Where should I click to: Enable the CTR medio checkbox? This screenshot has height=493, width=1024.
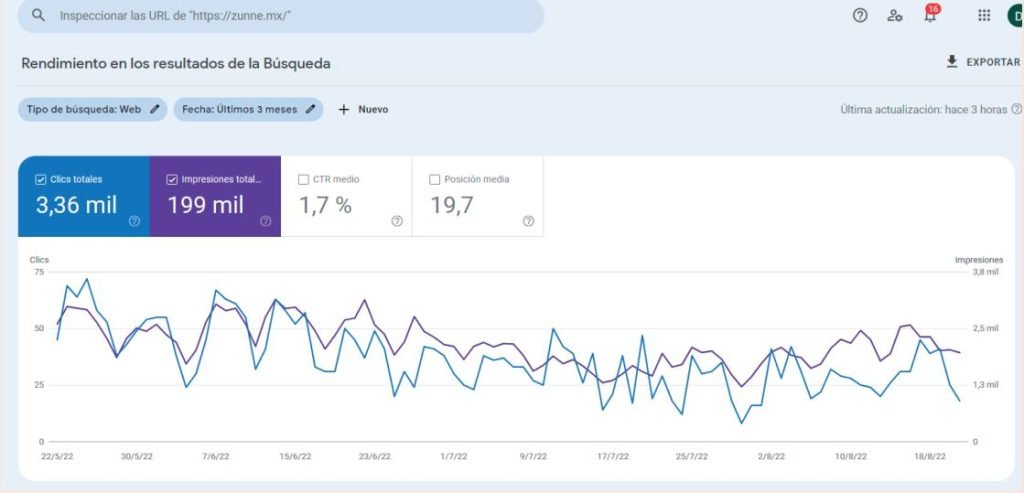303,180
